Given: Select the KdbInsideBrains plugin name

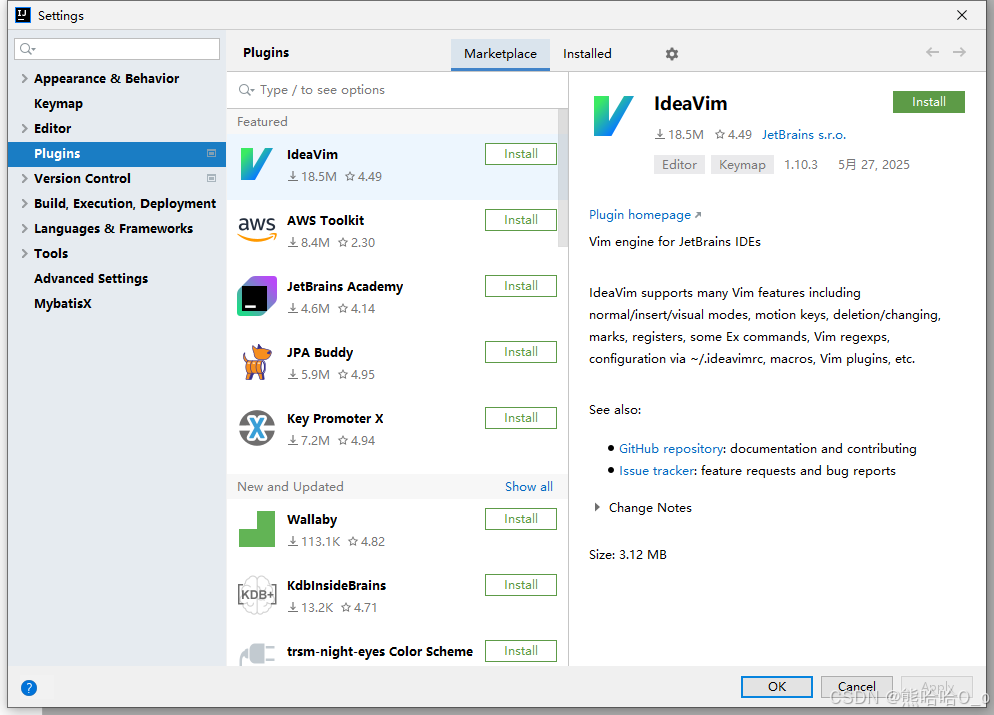Looking at the screenshot, I should click(x=336, y=586).
